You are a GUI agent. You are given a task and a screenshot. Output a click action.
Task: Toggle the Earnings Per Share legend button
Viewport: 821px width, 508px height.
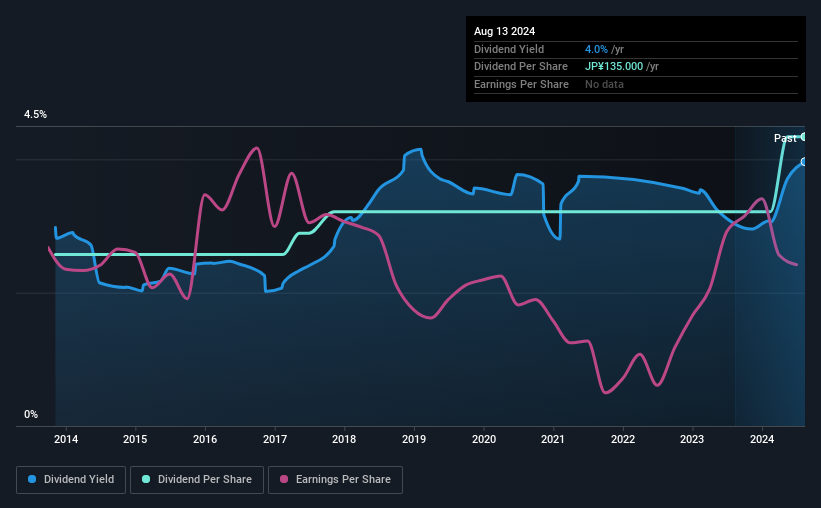[x=335, y=479]
